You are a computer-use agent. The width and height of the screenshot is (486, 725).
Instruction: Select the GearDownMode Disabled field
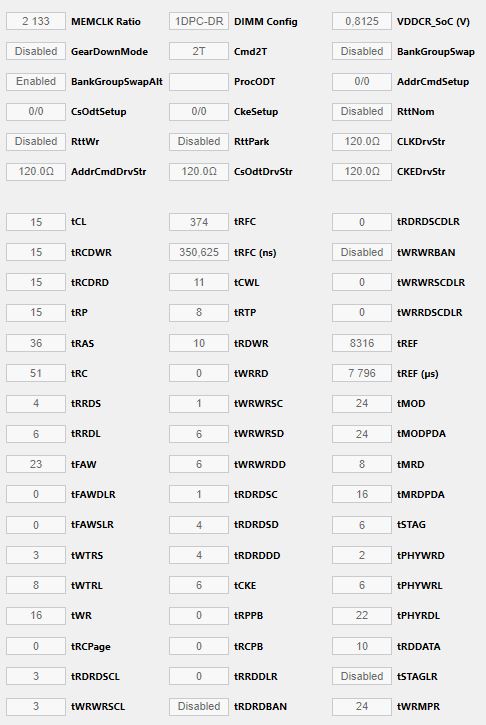[36, 51]
